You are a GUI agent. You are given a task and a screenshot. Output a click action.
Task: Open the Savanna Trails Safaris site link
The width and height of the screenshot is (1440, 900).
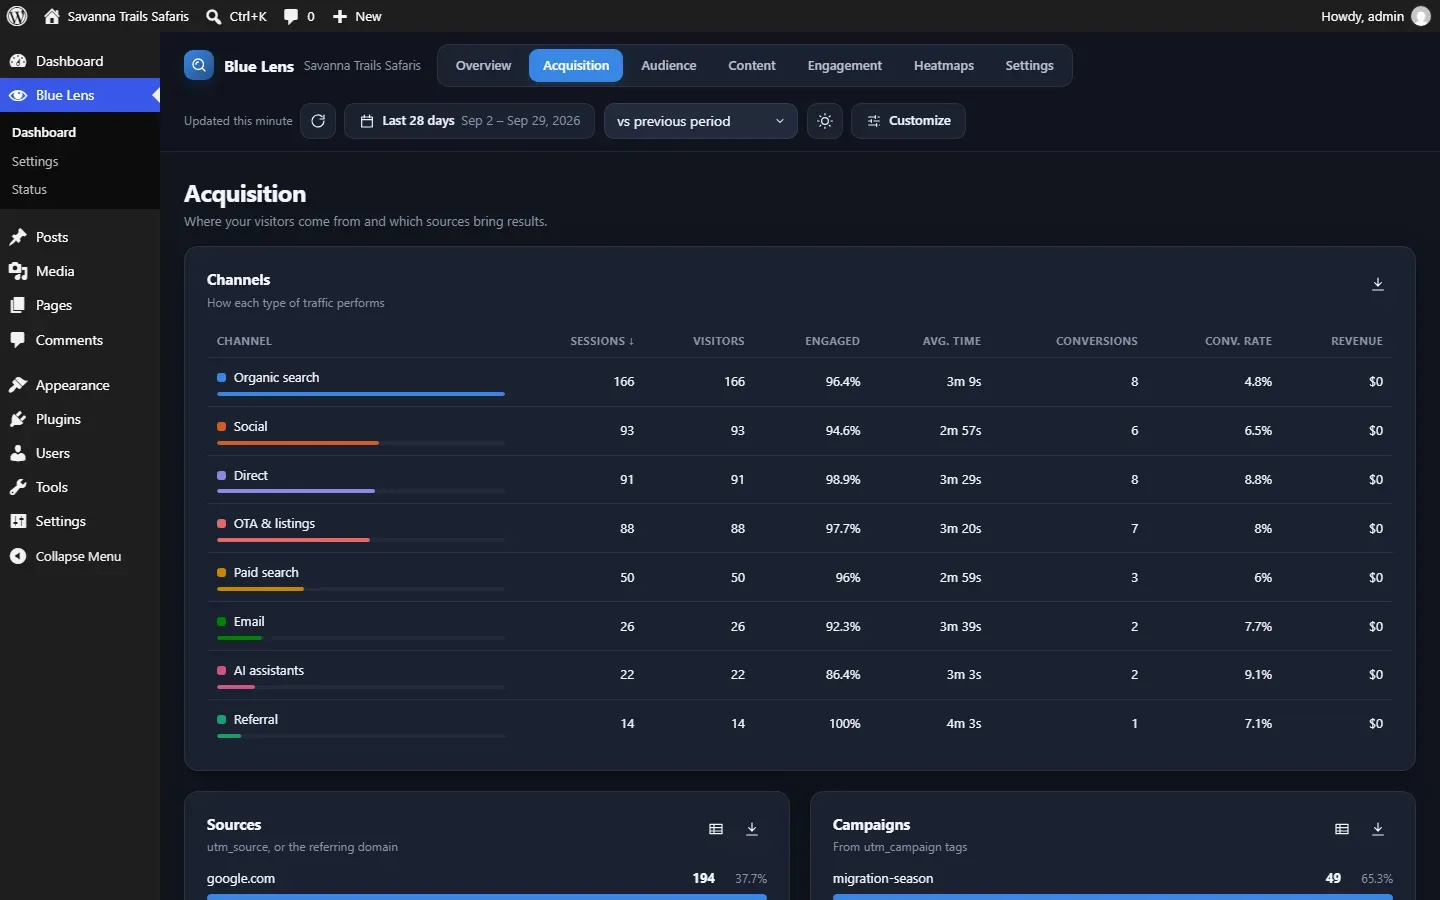[x=117, y=16]
